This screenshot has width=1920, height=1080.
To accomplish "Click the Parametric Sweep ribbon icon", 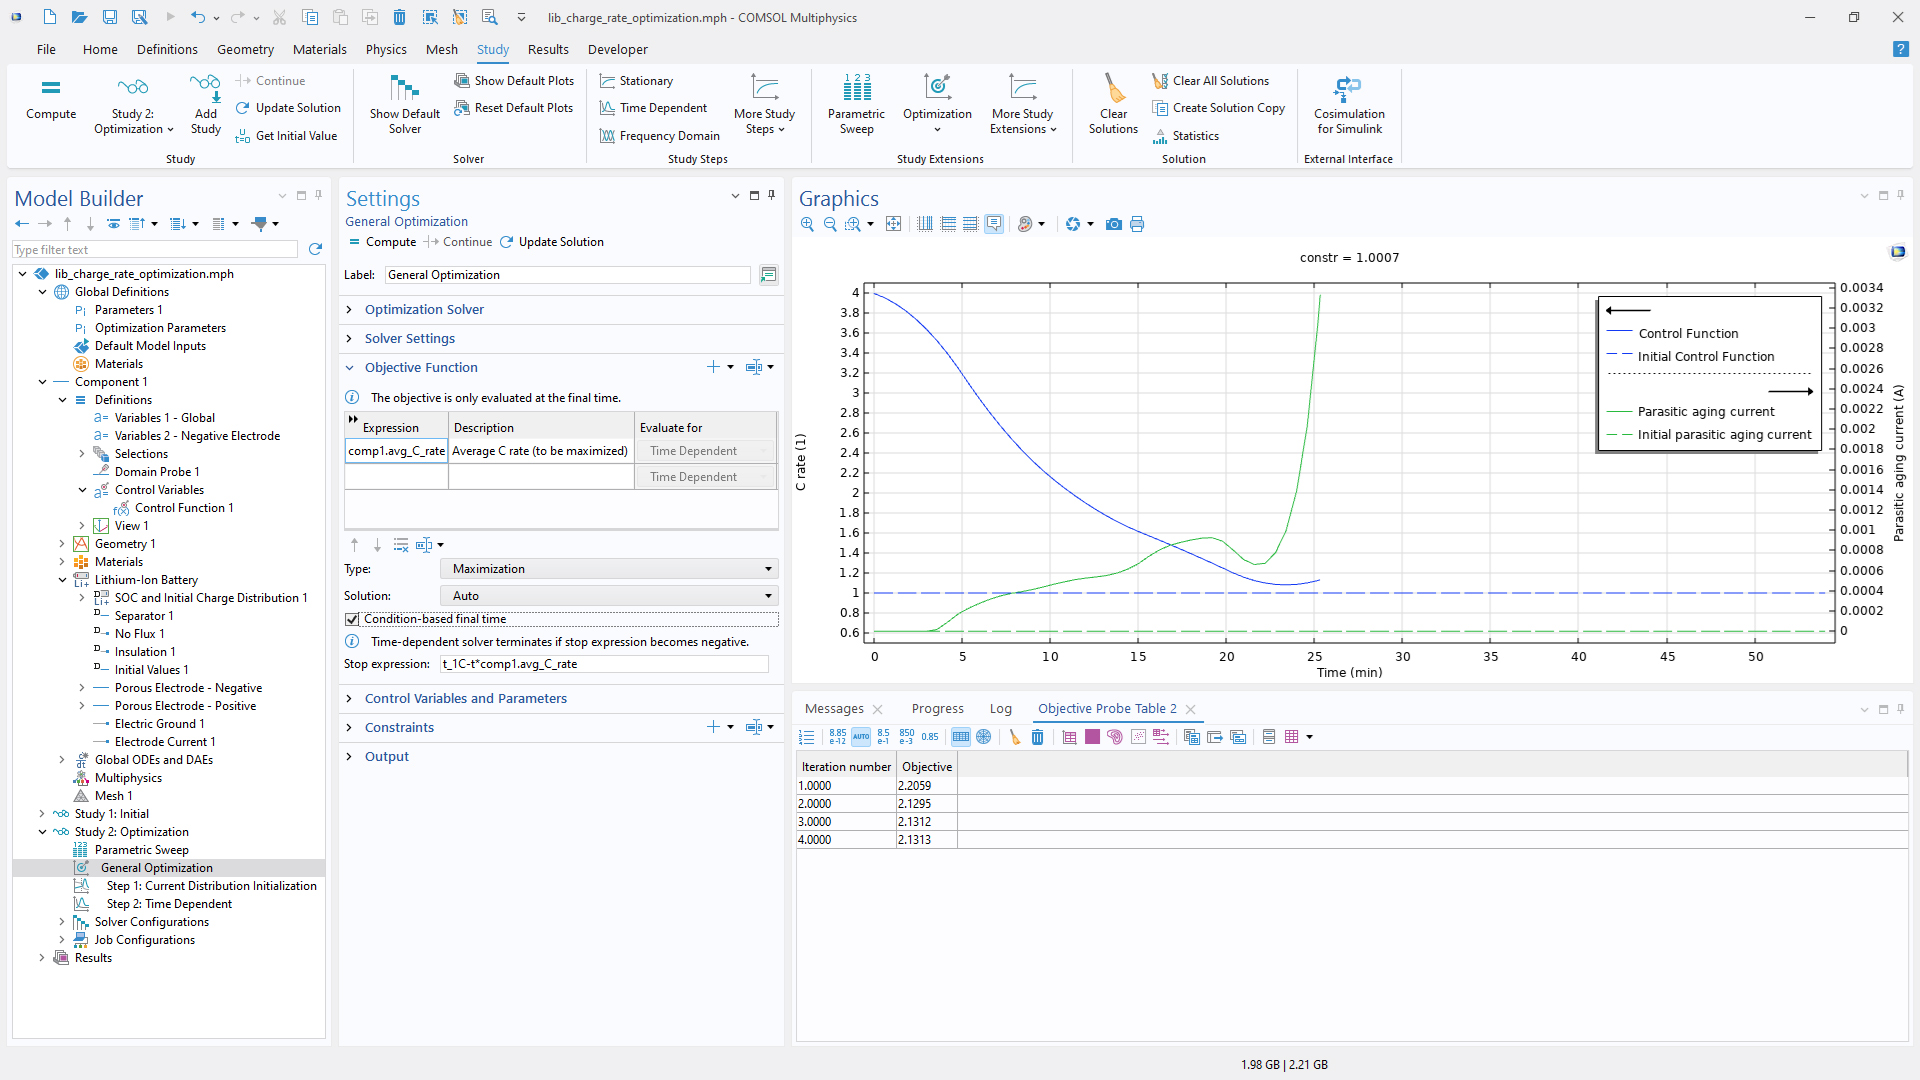I will click(x=856, y=89).
